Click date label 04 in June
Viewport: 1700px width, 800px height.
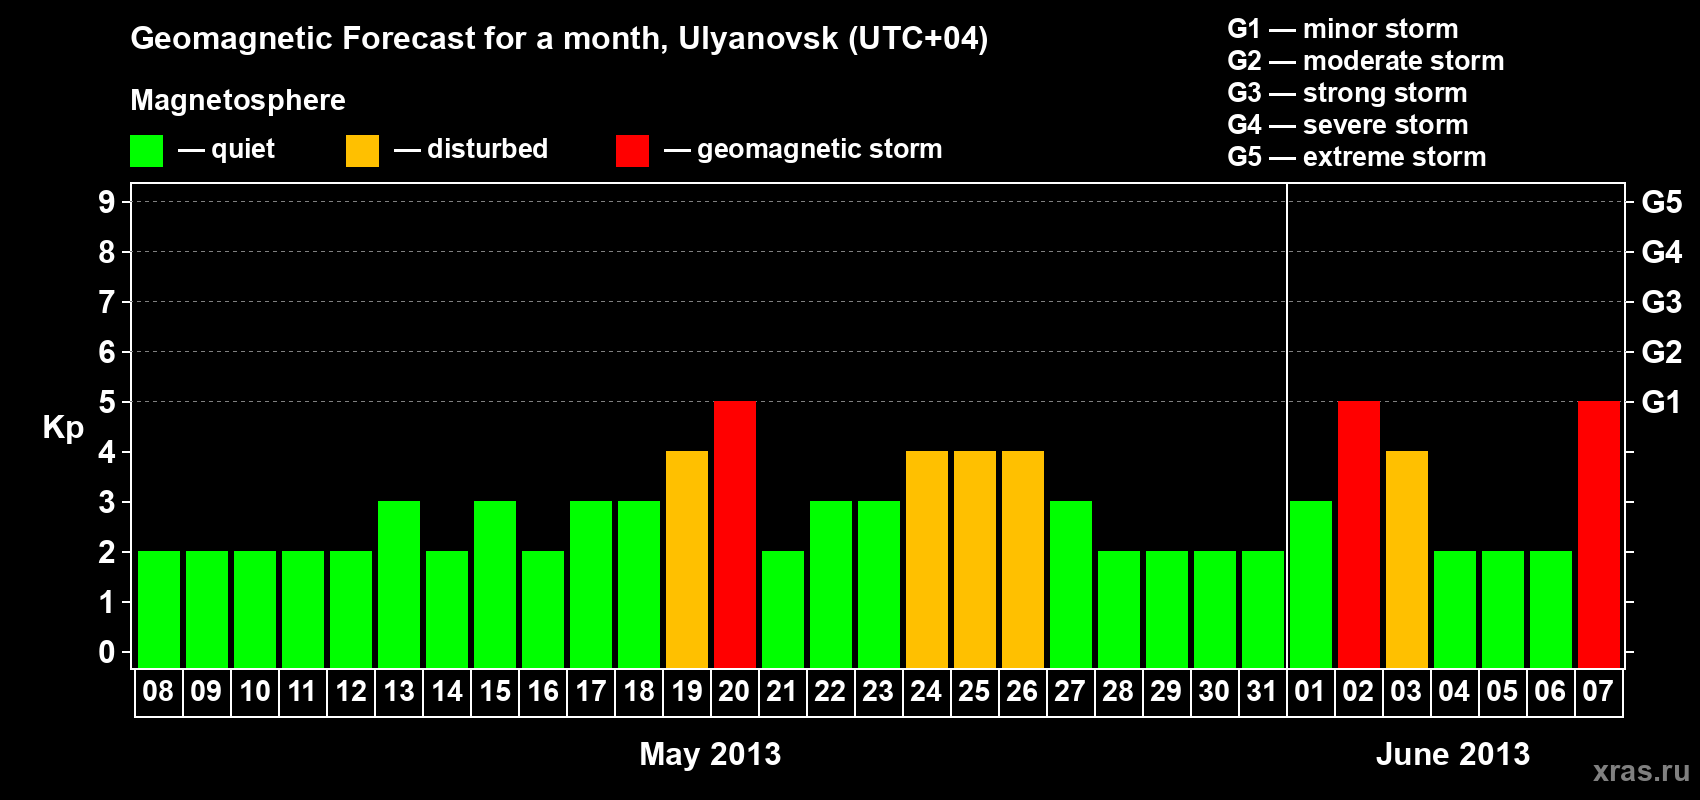(1454, 691)
